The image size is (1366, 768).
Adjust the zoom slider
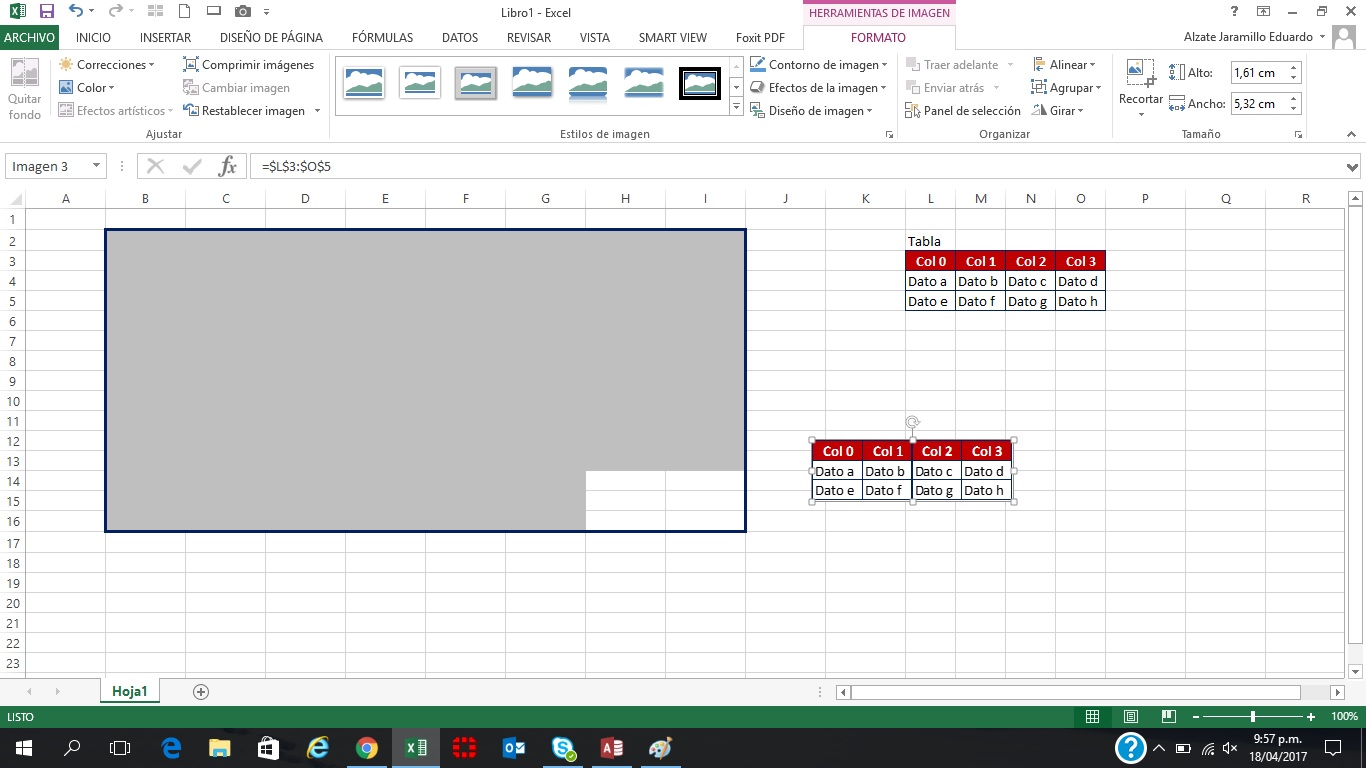(x=1253, y=717)
